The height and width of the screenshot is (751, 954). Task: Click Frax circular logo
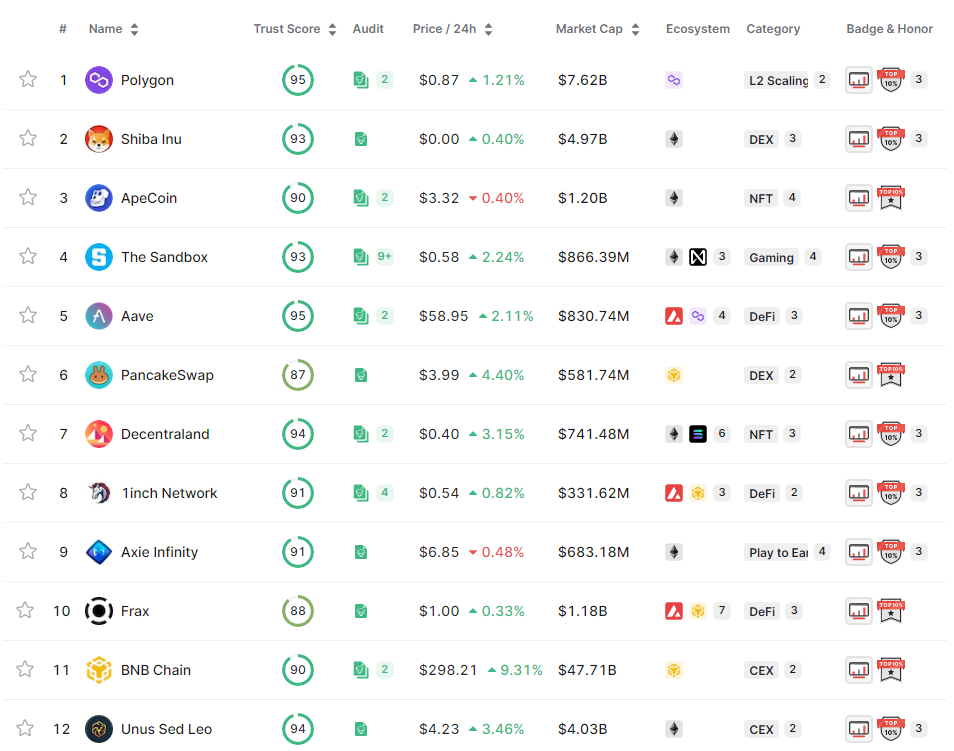coord(99,611)
